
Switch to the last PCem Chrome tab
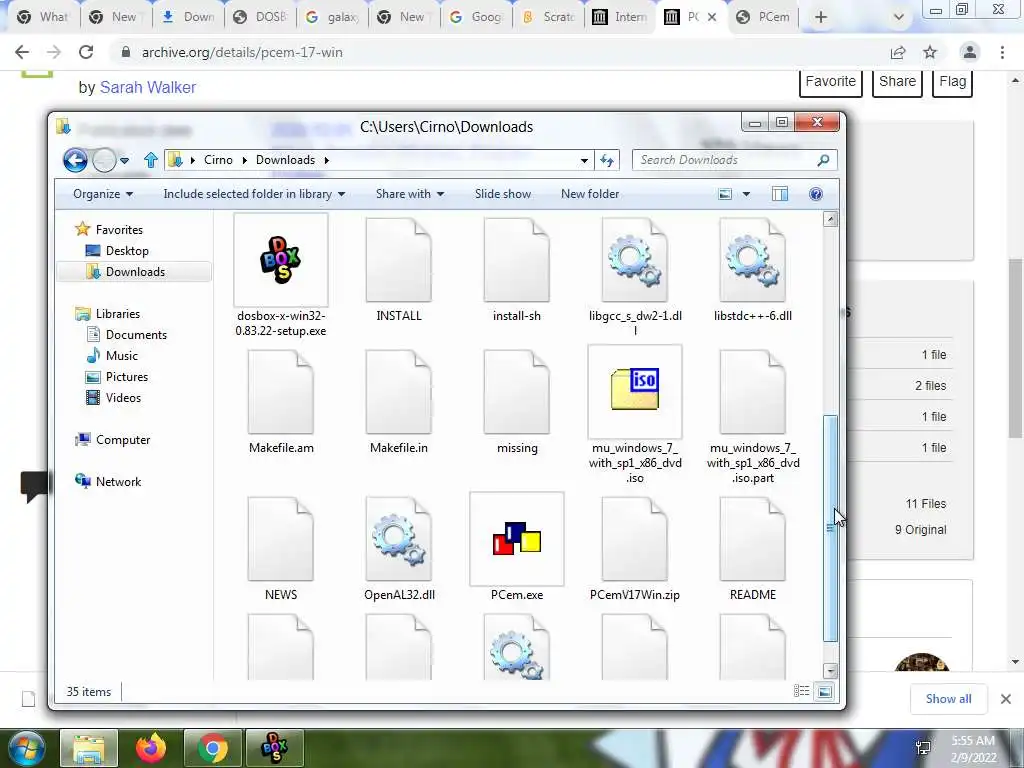pos(763,17)
